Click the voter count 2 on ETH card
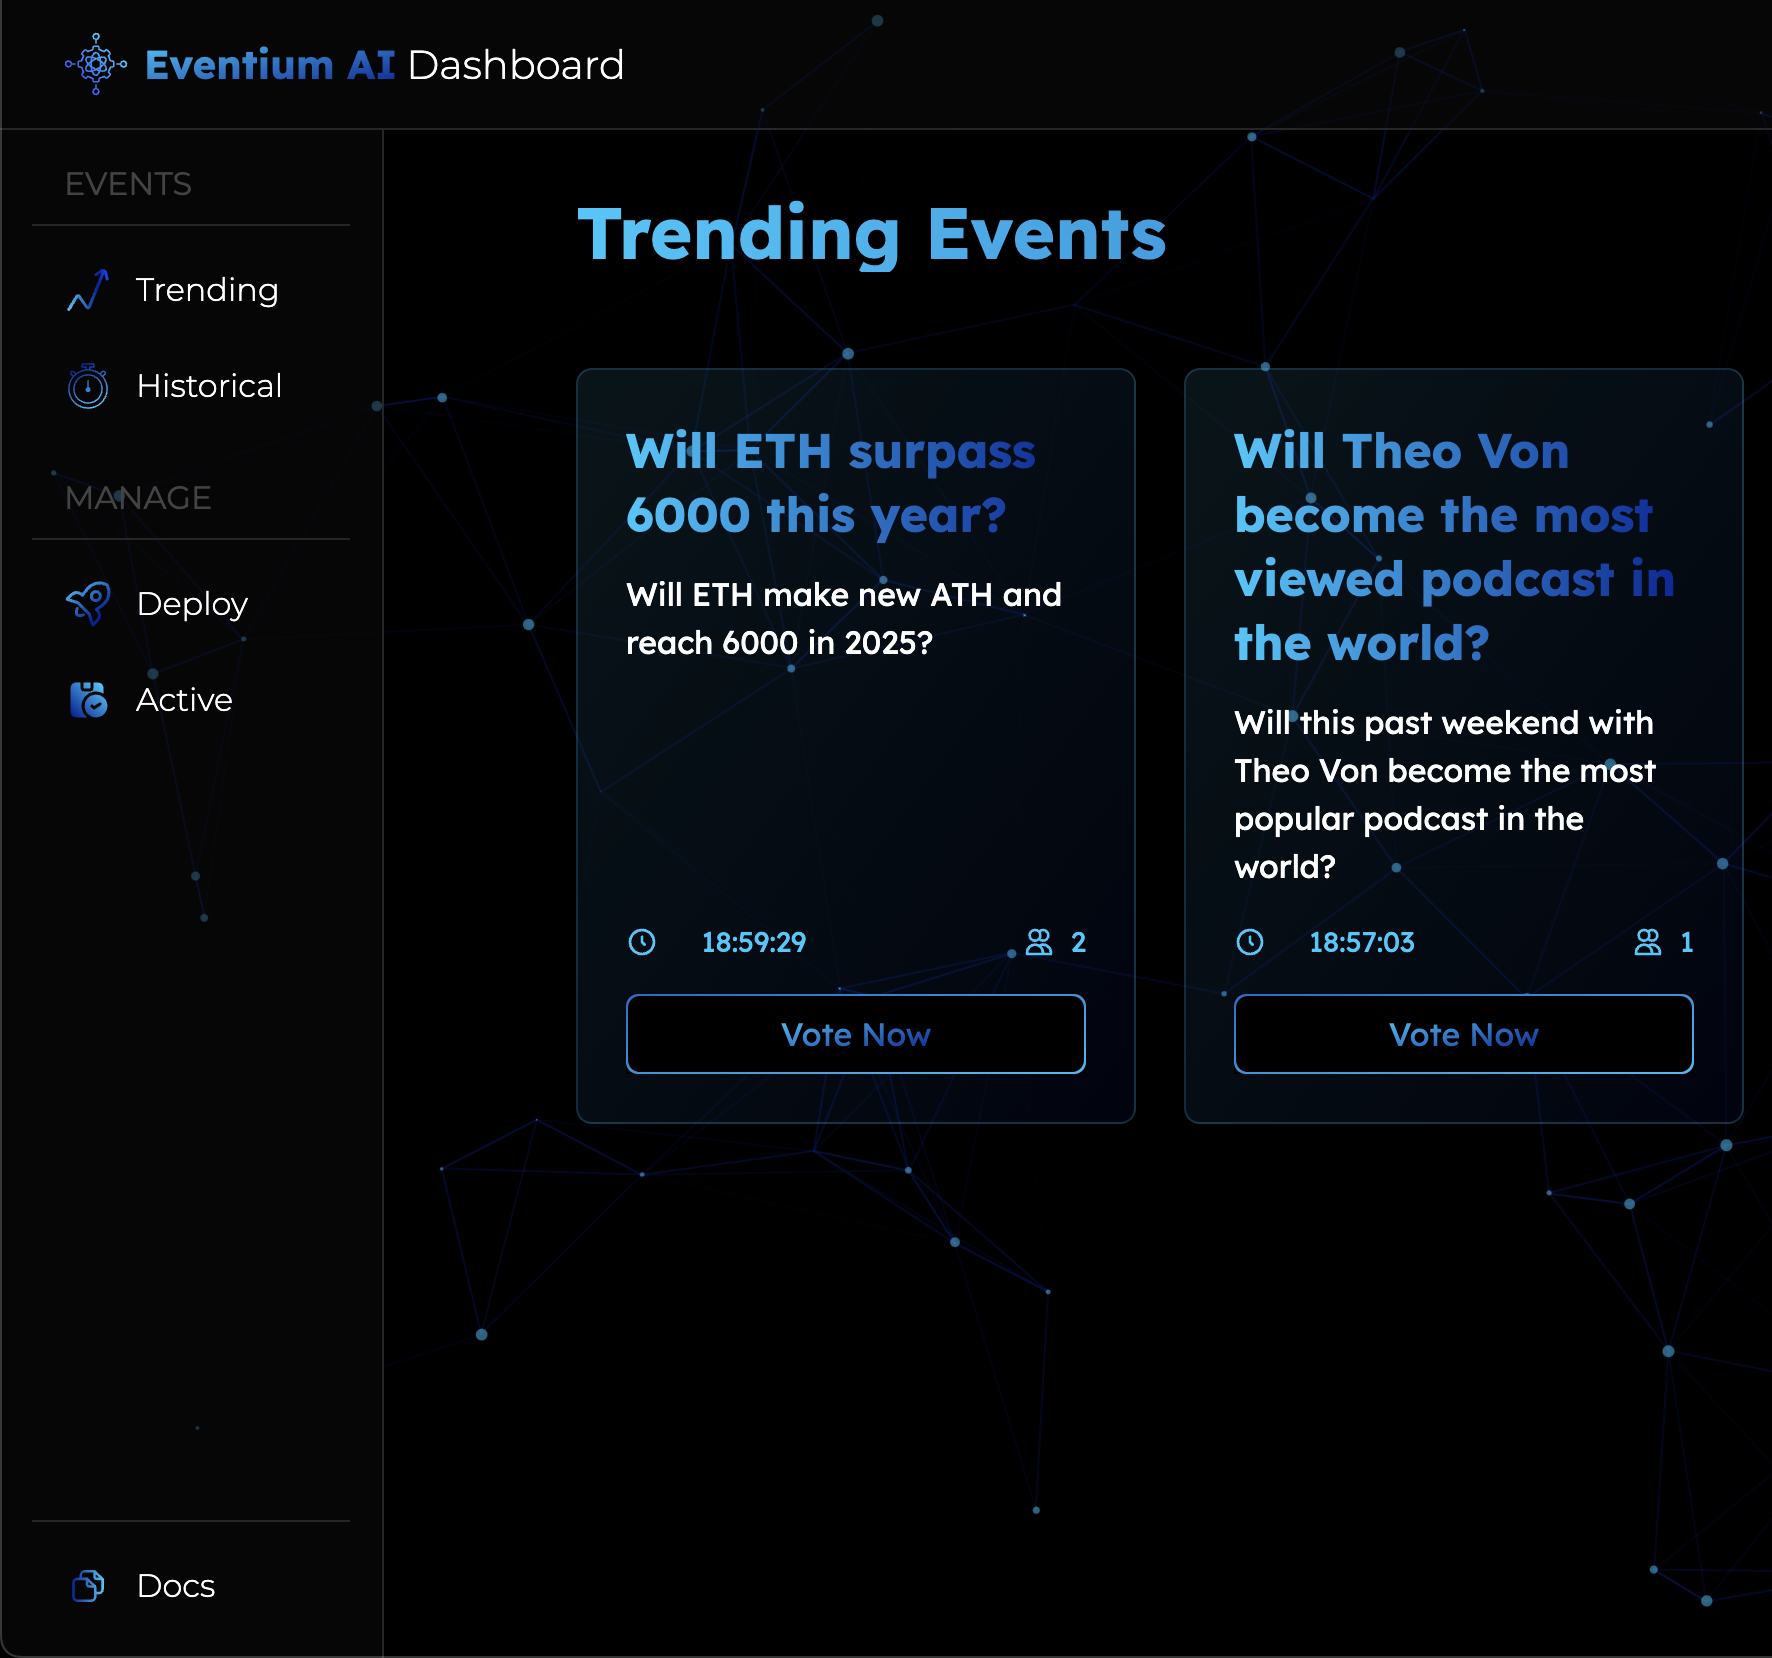The height and width of the screenshot is (1658, 1772). [1078, 942]
